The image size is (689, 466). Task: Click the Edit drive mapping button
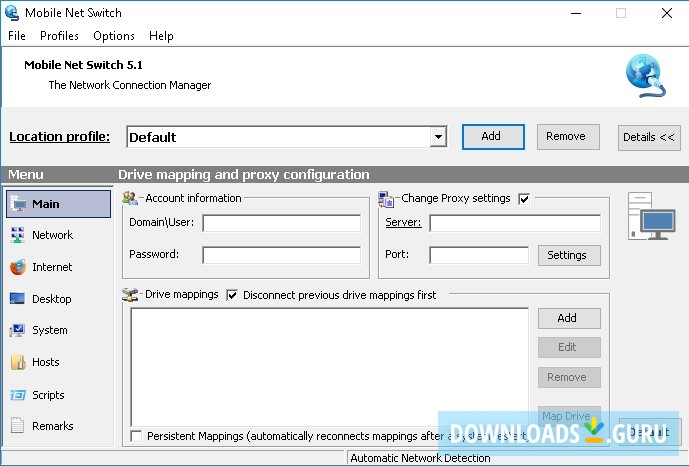click(569, 347)
